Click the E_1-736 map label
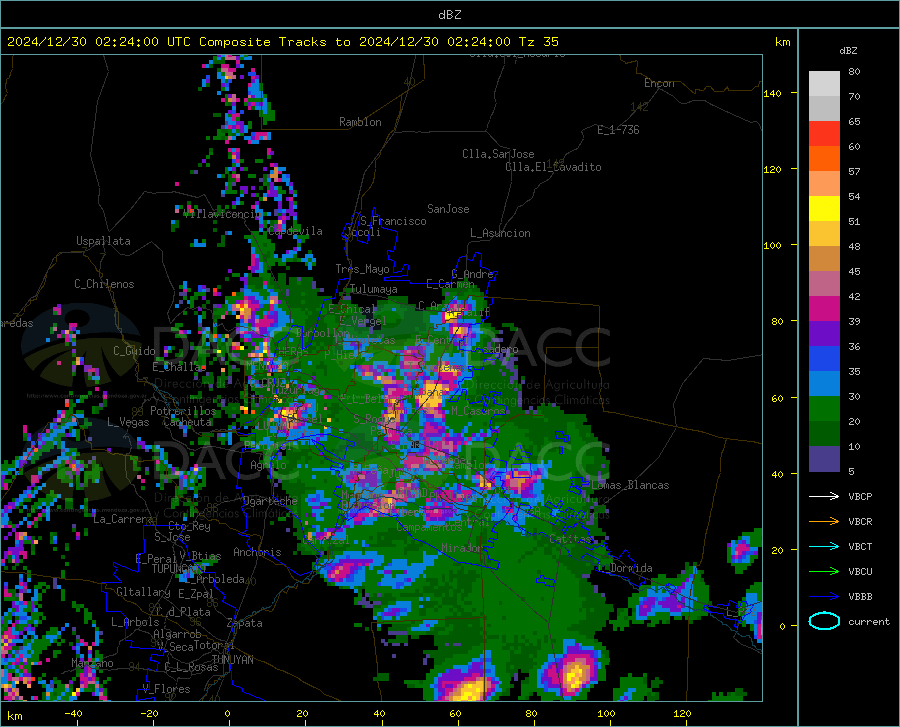 coord(618,130)
